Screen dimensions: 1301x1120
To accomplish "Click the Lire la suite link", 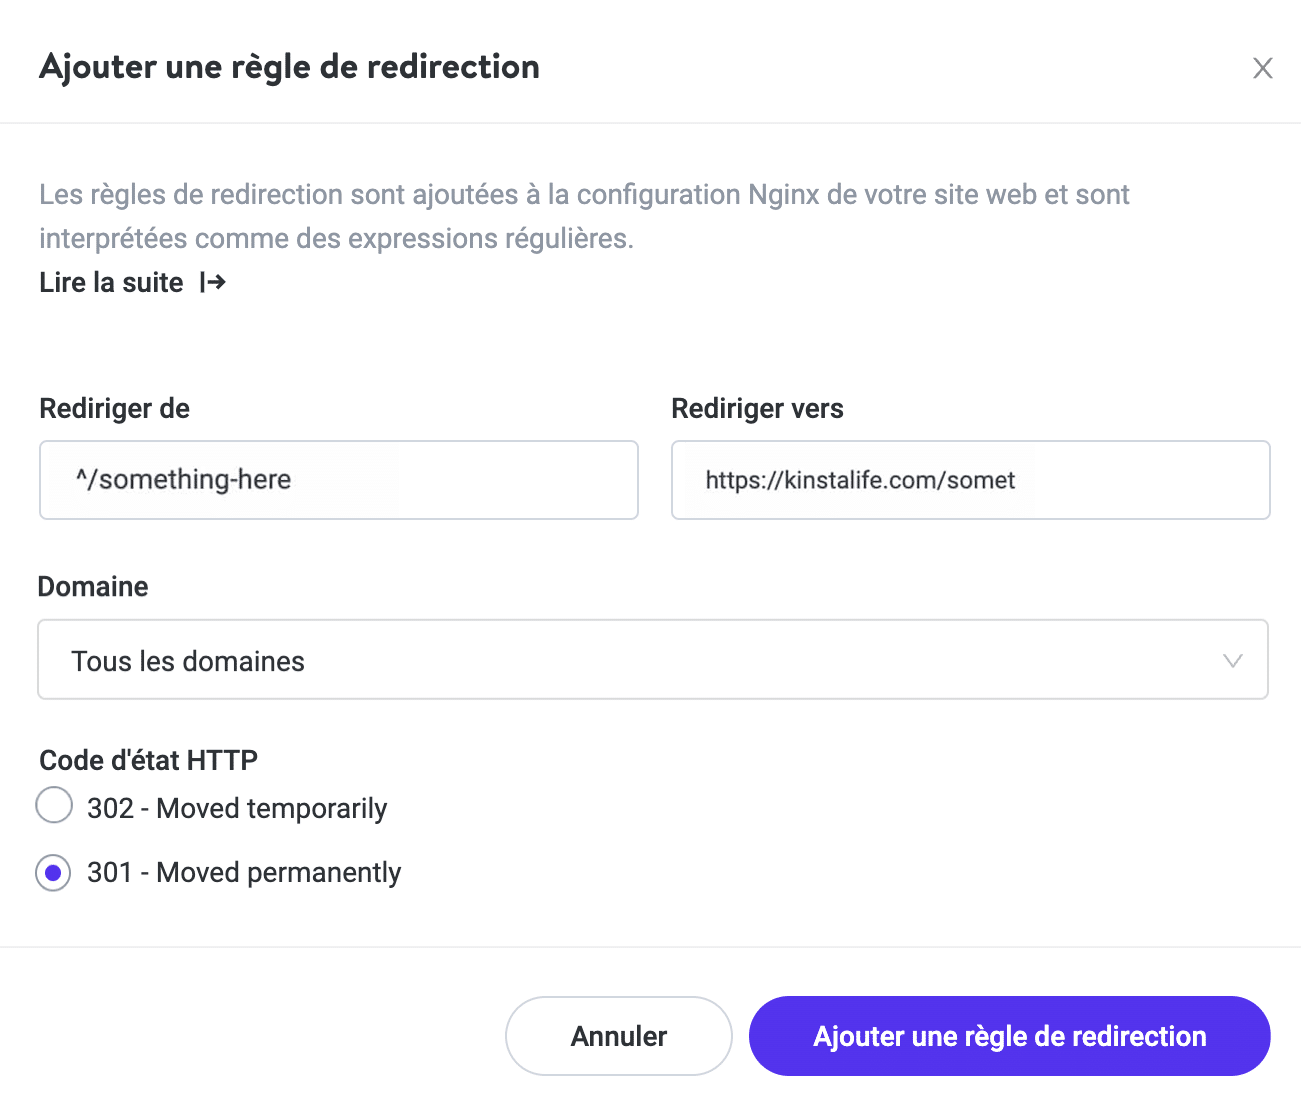I will coord(111,282).
